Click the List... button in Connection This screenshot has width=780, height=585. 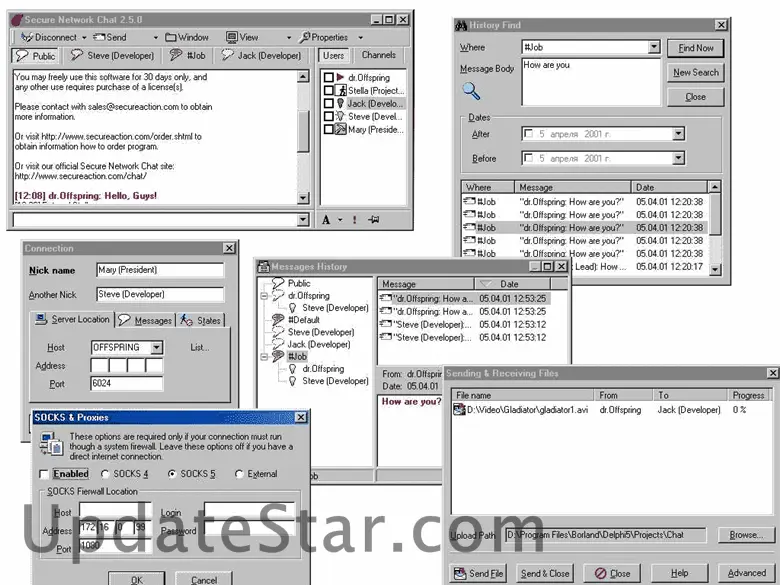point(199,347)
